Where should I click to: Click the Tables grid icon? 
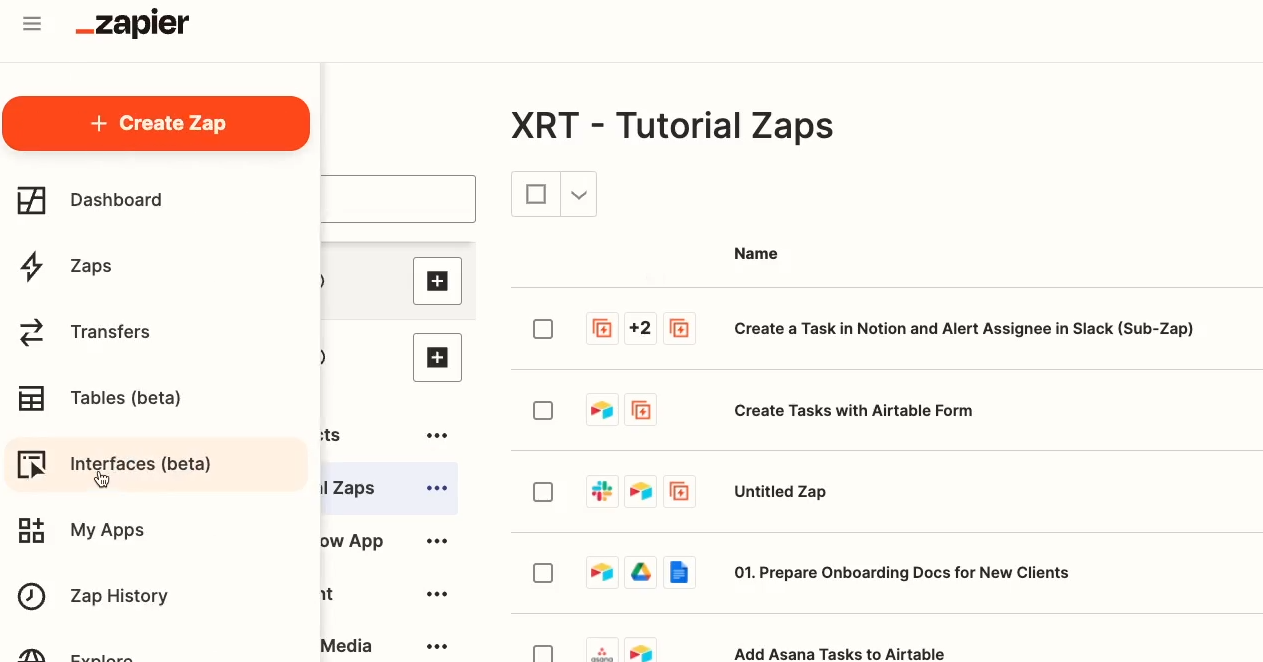(x=32, y=398)
